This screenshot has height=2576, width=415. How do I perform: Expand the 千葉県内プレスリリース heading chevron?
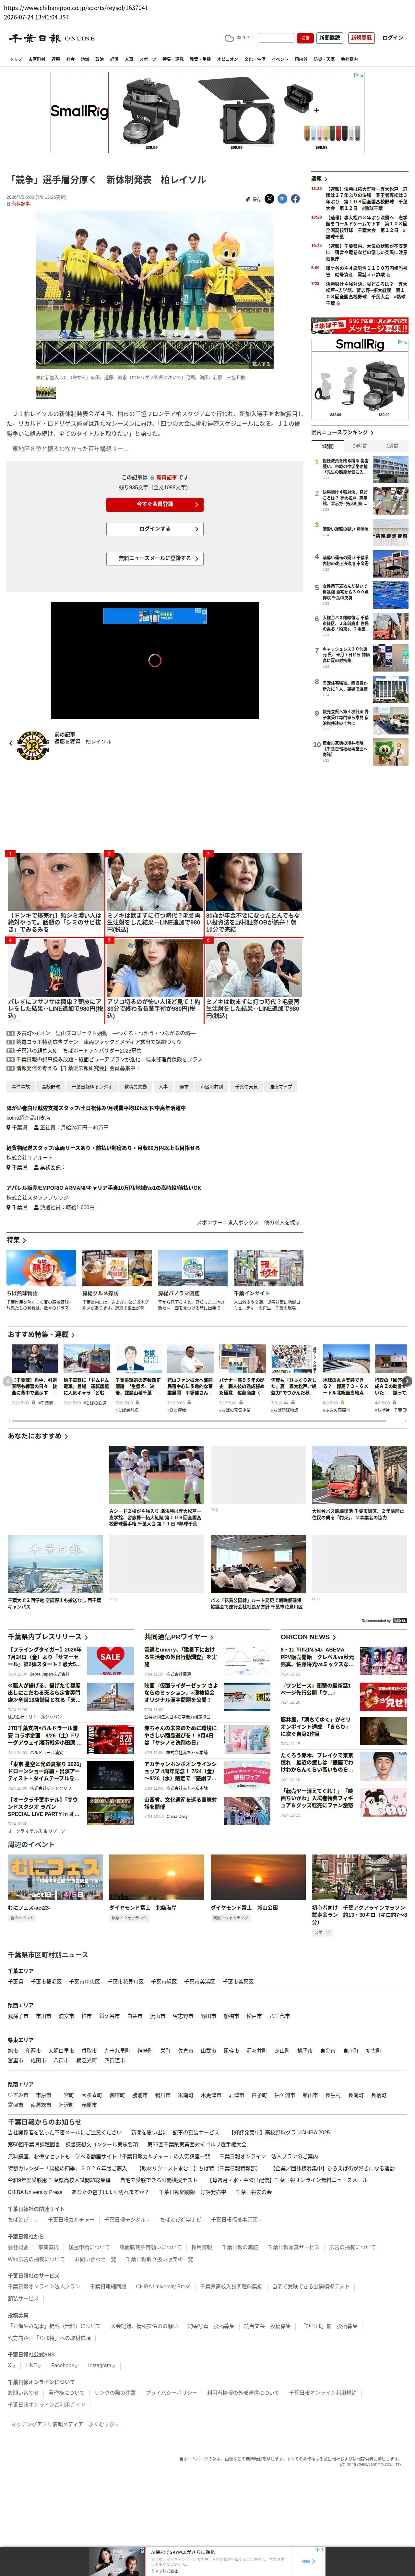click(86, 1637)
